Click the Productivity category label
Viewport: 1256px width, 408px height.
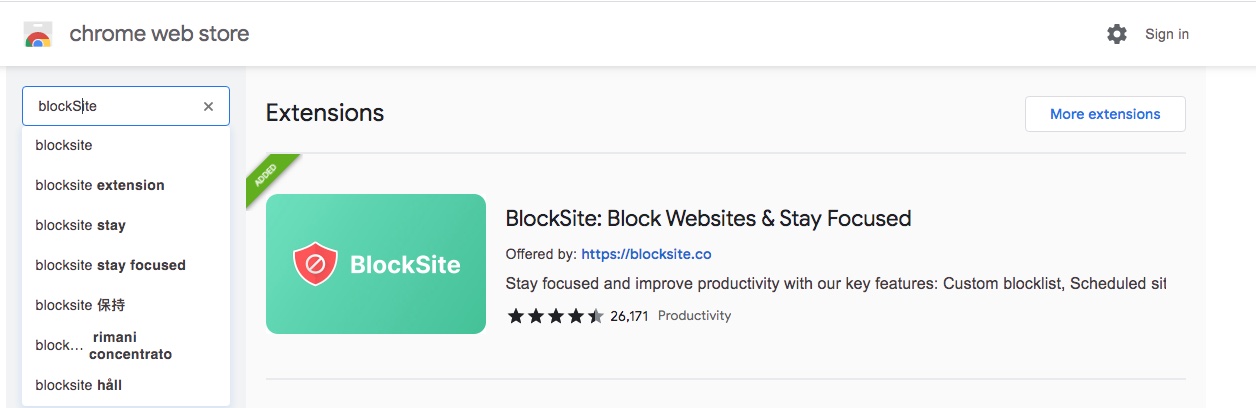pyautogui.click(x=694, y=316)
